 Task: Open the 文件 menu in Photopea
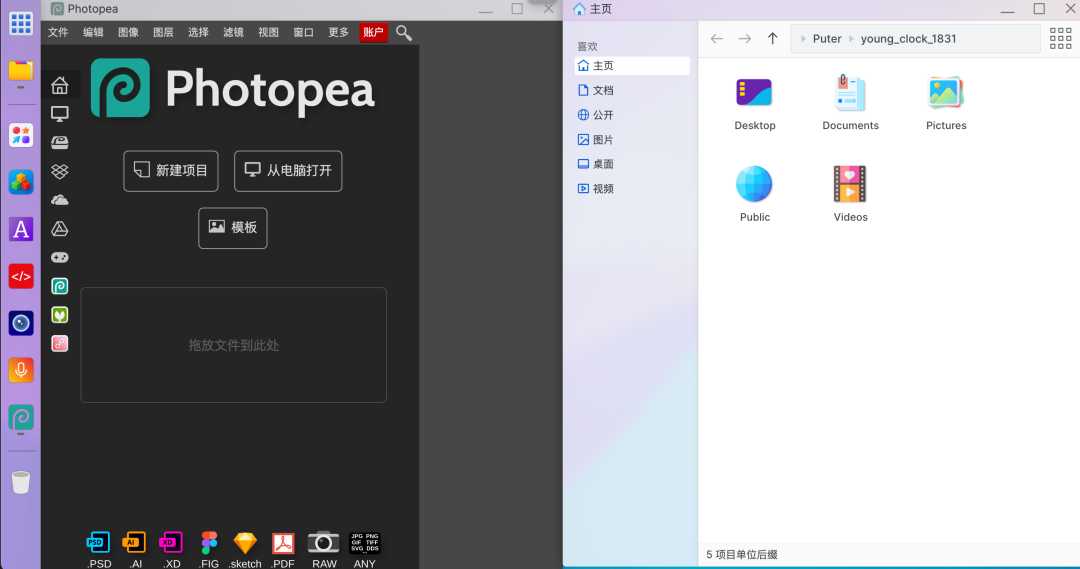(58, 32)
